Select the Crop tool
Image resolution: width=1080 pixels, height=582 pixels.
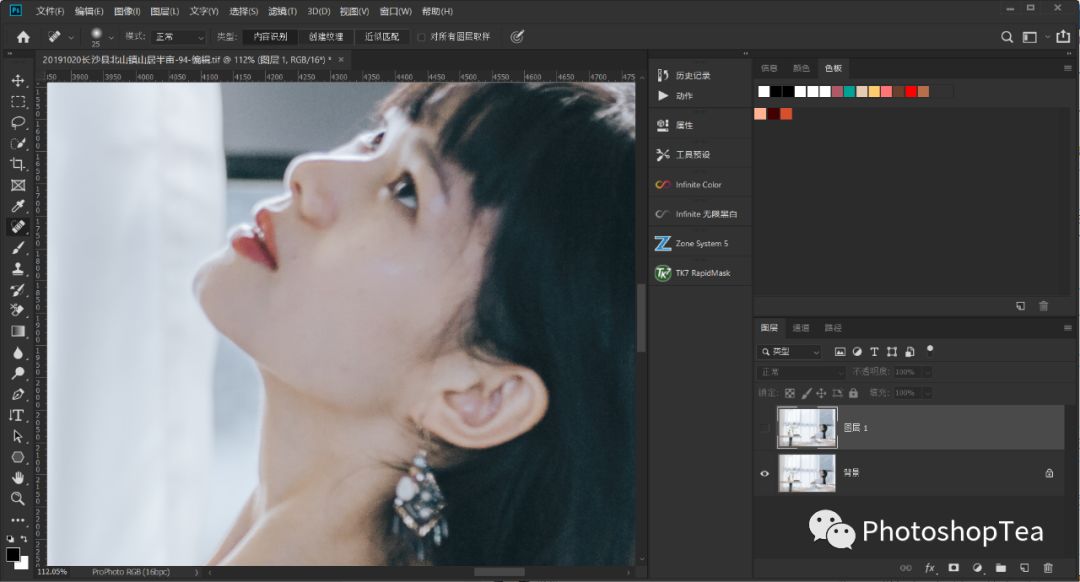tap(18, 164)
